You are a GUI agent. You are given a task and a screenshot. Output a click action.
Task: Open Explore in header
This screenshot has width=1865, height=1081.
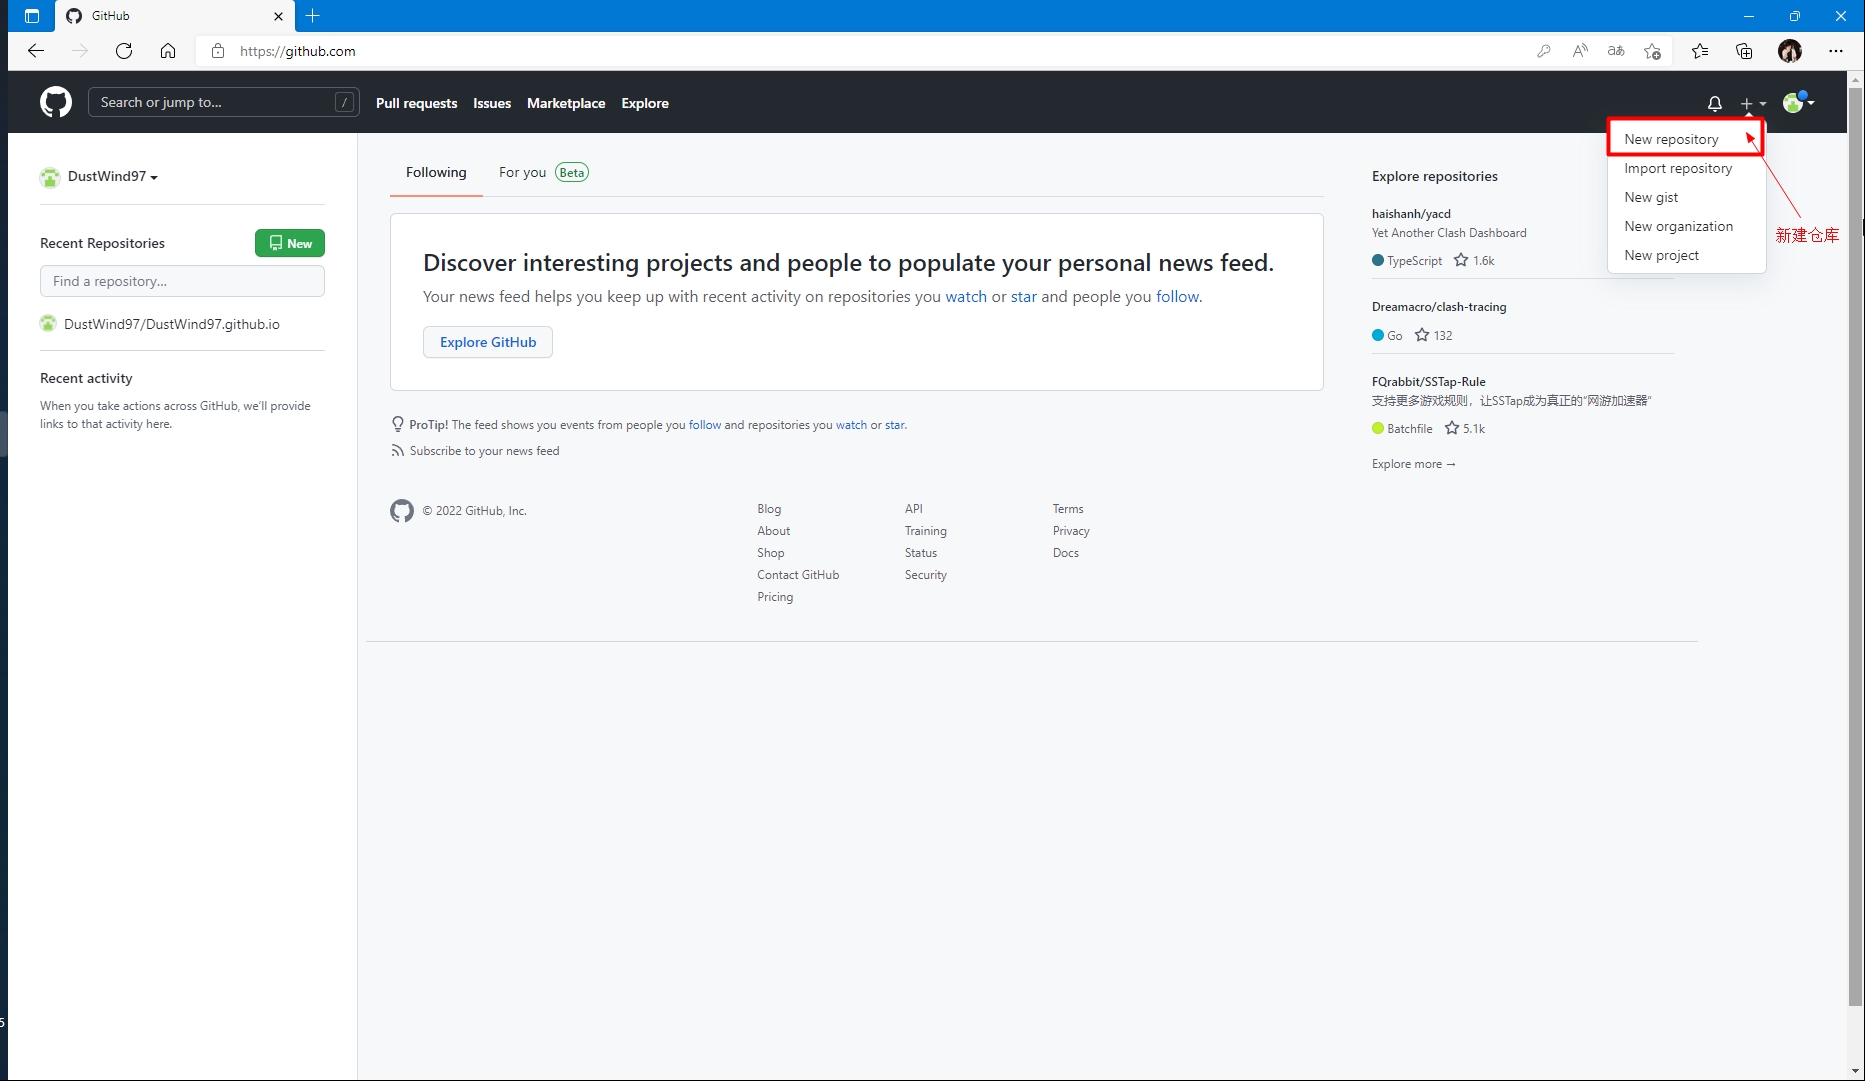pos(645,103)
